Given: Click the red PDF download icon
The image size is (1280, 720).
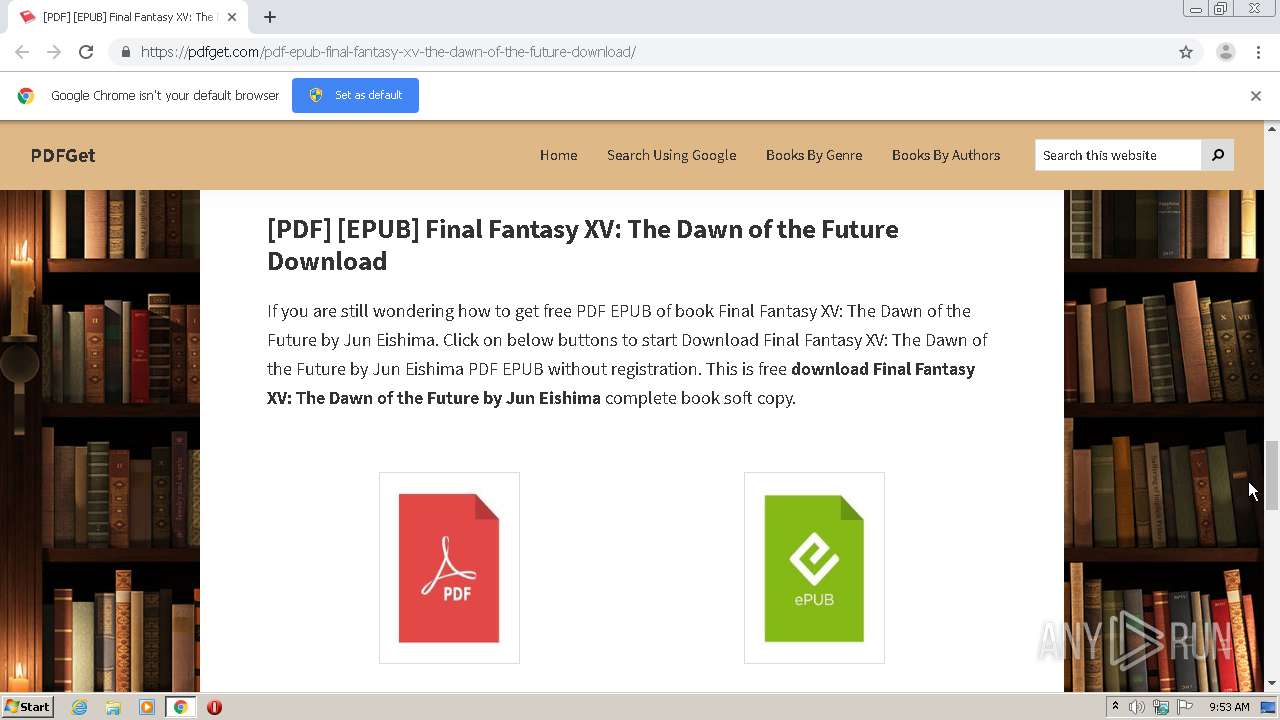Looking at the screenshot, I should (x=449, y=568).
